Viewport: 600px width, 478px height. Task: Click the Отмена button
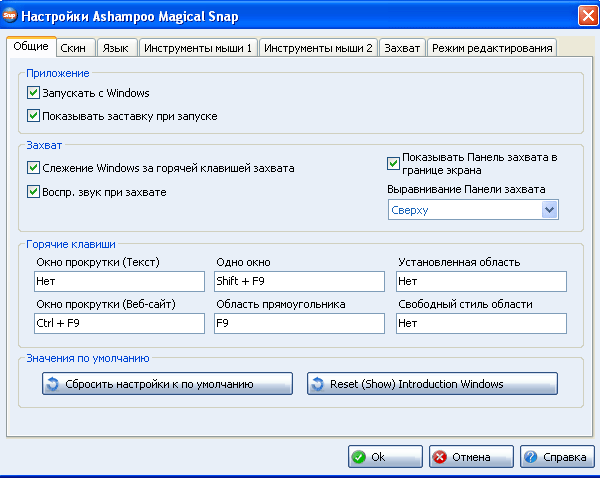point(471,457)
